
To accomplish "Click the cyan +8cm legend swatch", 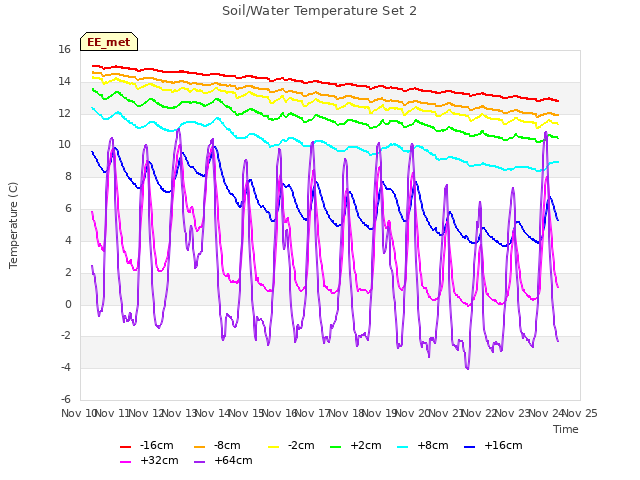I will tap(402, 447).
